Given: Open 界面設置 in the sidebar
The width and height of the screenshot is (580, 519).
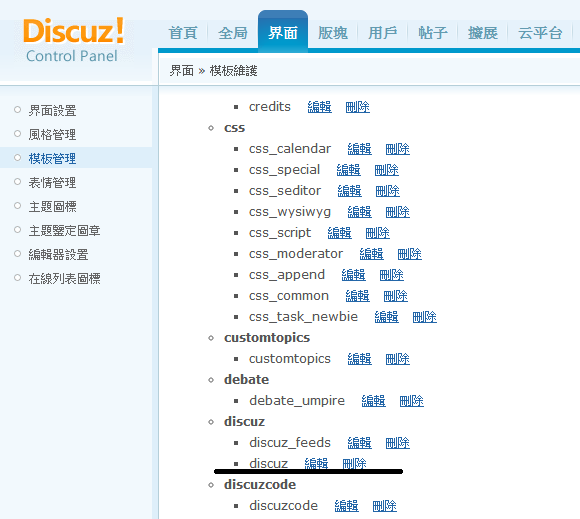Looking at the screenshot, I should (x=53, y=111).
